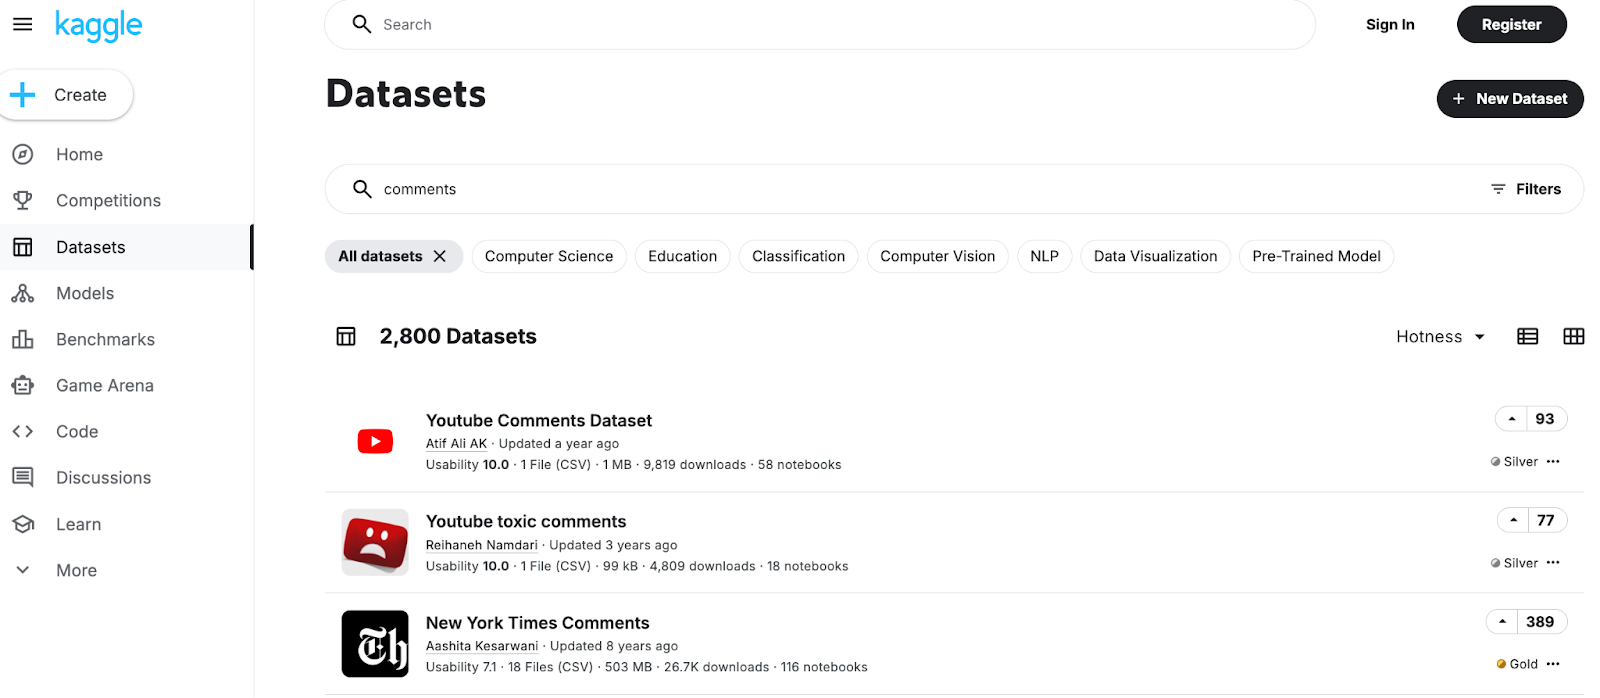Select the Education tag chip
1600x698 pixels.
[x=683, y=257]
